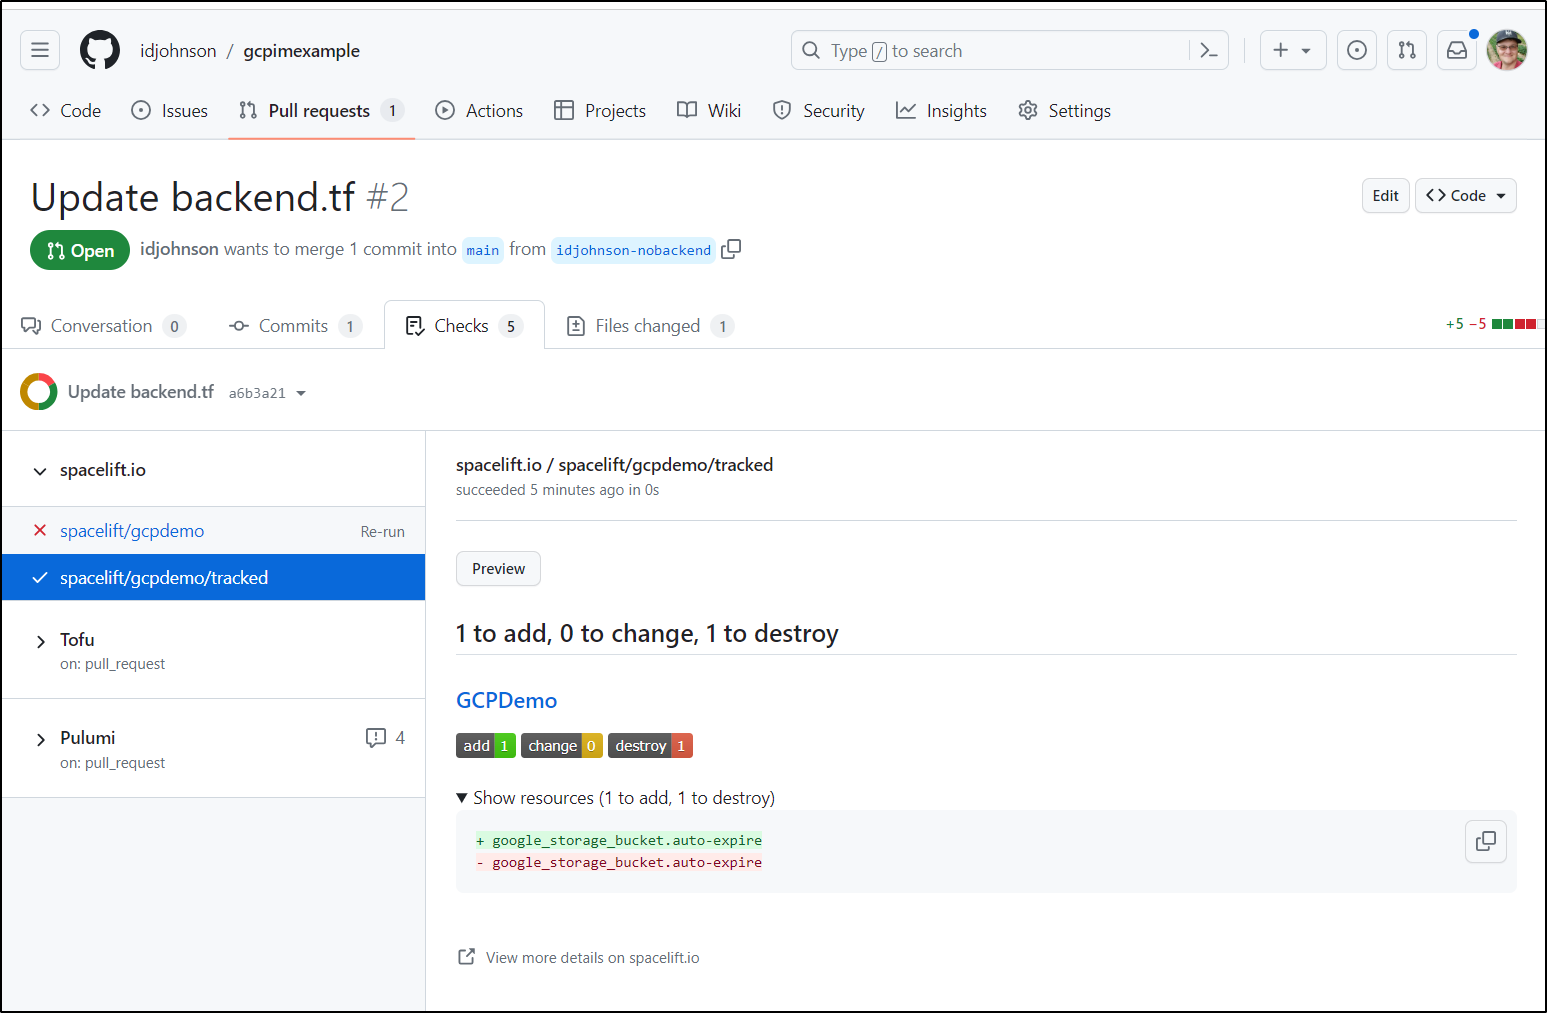This screenshot has width=1547, height=1013.
Task: Click the external link icon by details
Action: pos(466,957)
